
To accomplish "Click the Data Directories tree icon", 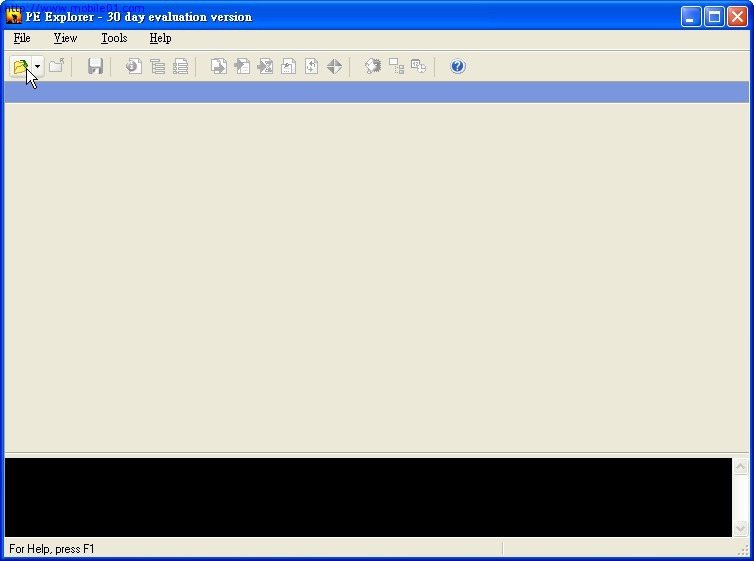I will [157, 66].
